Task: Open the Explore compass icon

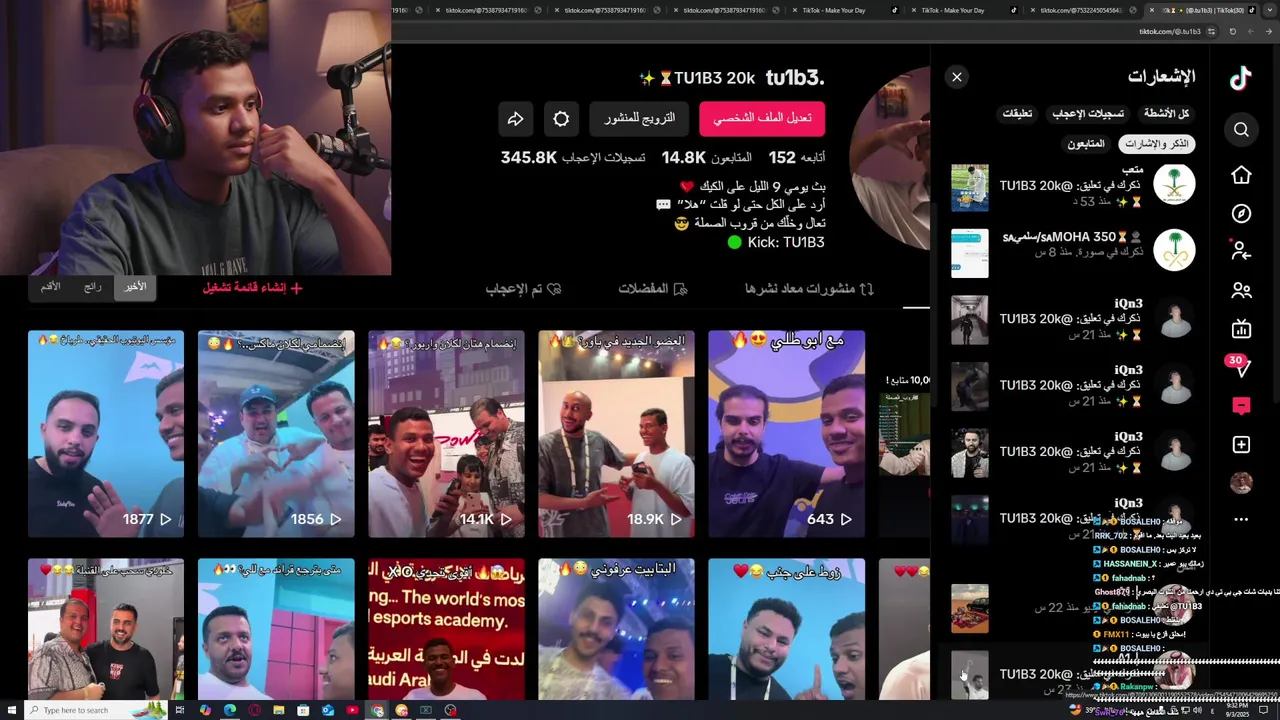Action: tap(1241, 213)
